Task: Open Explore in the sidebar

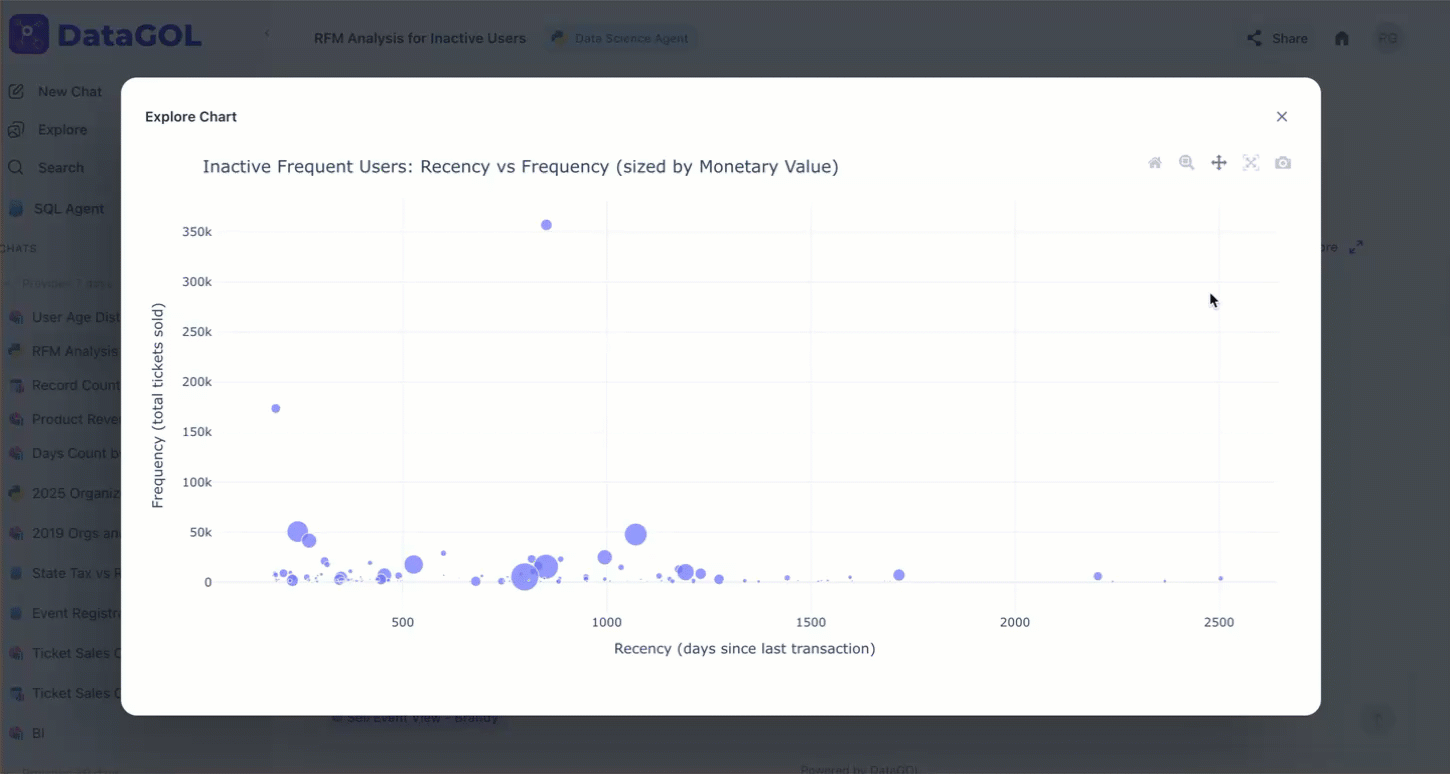Action: point(62,130)
